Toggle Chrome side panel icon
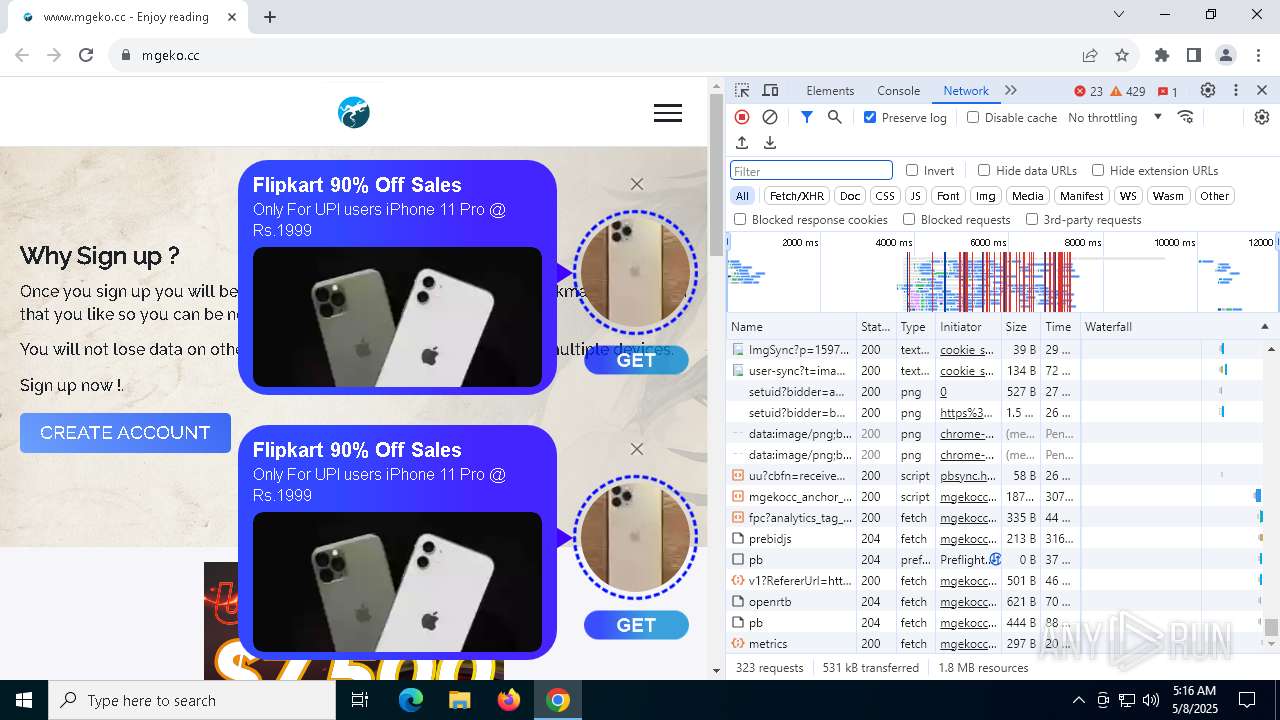1280x720 pixels. point(1194,55)
